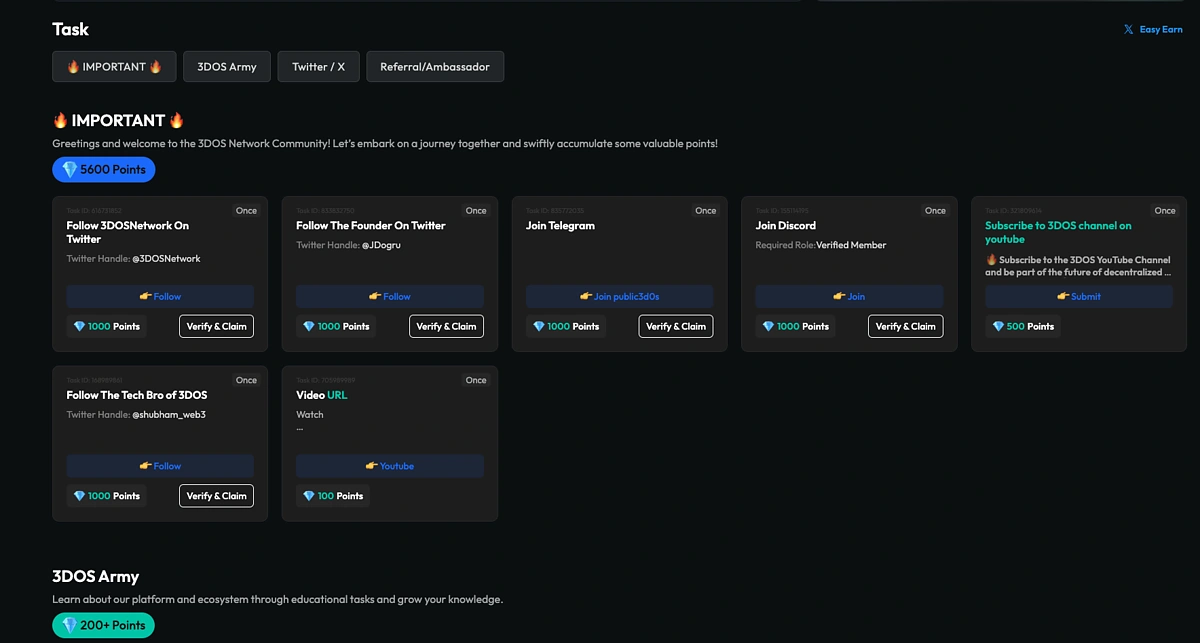Verify & Claim the Follow 3DOSNetwork task

[x=217, y=327]
